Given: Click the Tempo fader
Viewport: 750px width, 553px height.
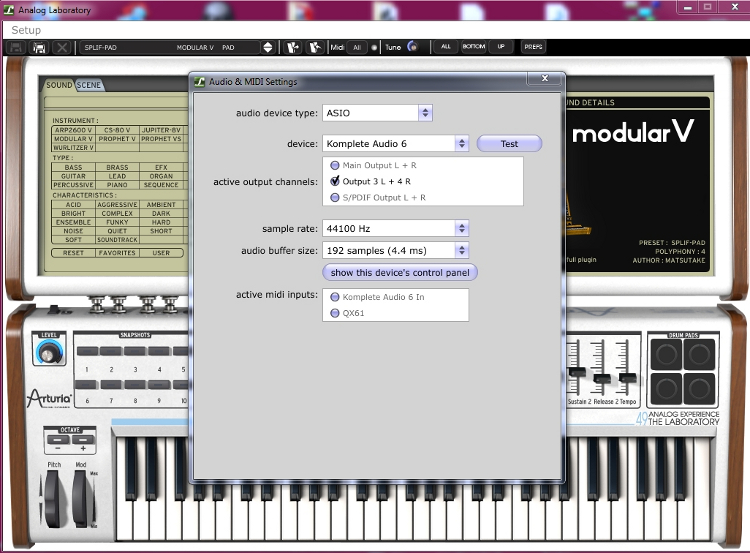Looking at the screenshot, I should pos(627,377).
